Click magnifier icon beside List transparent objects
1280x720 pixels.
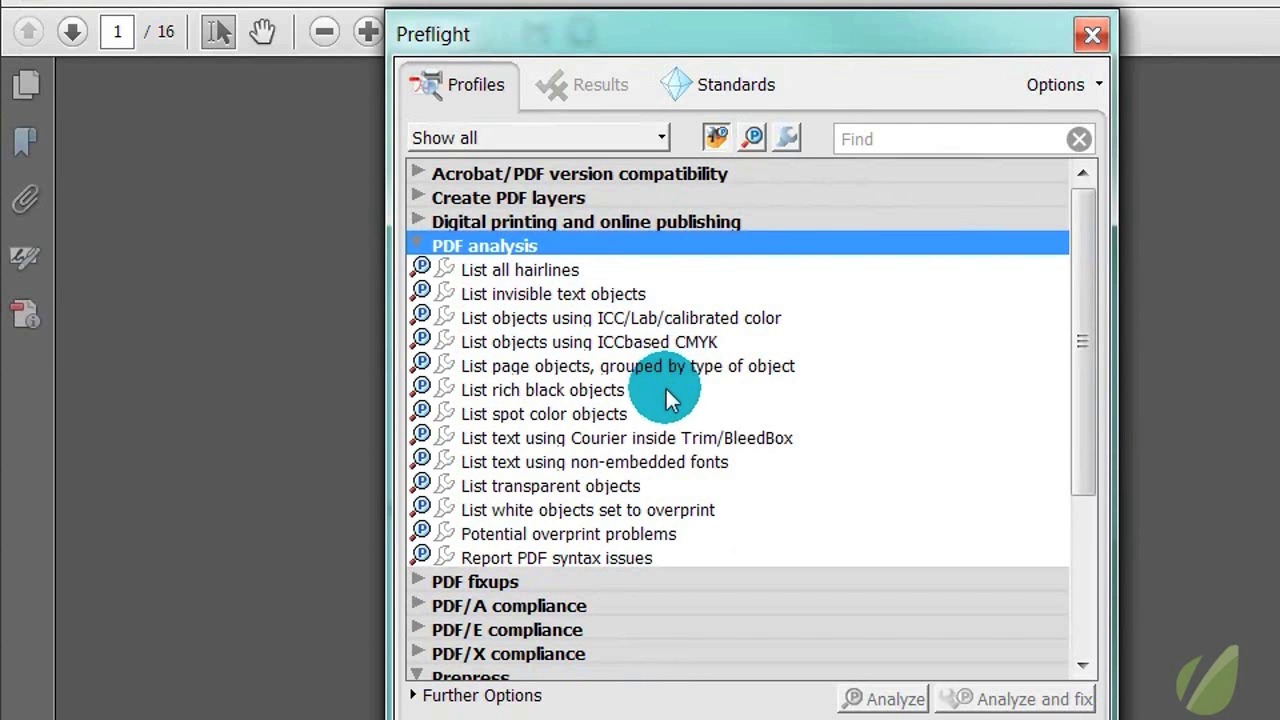pyautogui.click(x=421, y=484)
